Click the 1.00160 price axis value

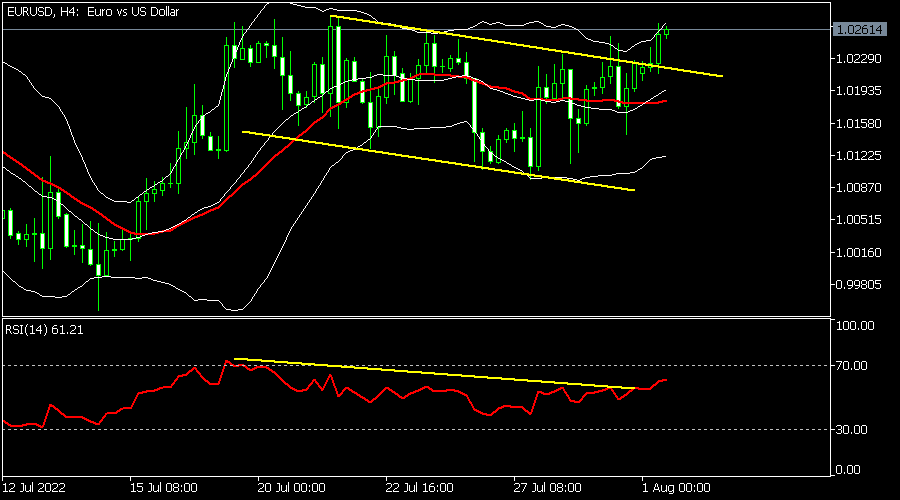tap(859, 252)
